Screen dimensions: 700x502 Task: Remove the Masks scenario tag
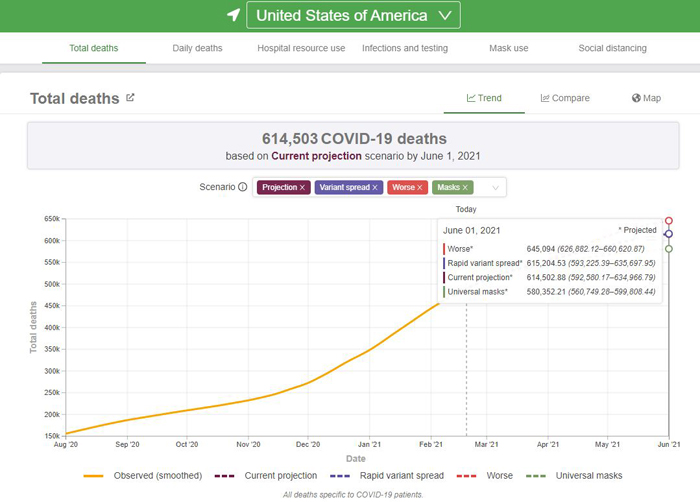[x=465, y=188]
